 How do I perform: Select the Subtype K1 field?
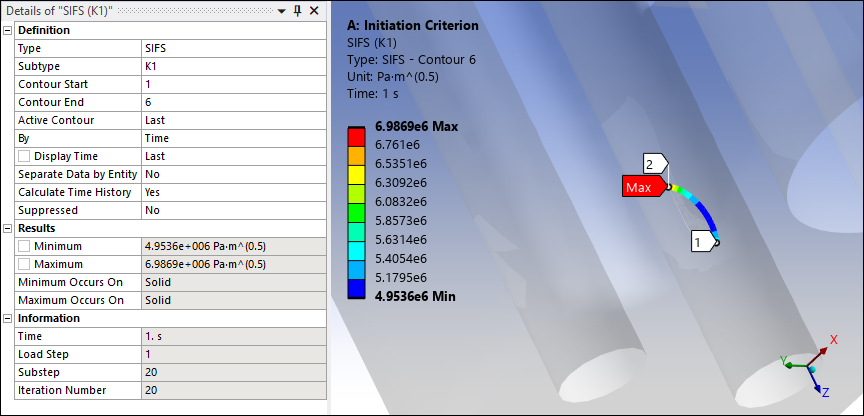pyautogui.click(x=233, y=66)
